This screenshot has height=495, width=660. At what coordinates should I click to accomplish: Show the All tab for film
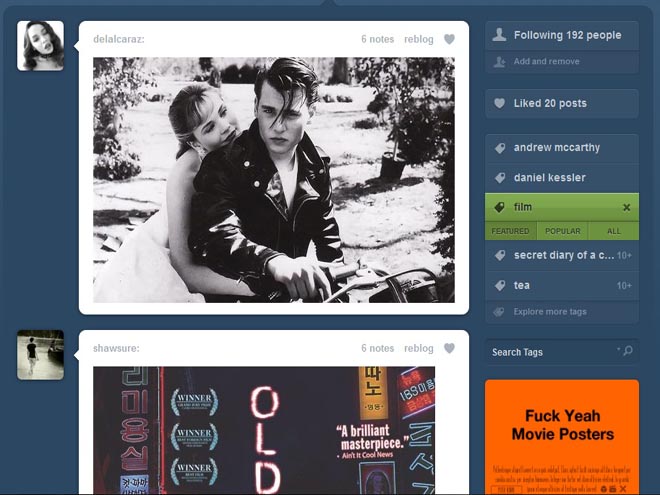pyautogui.click(x=613, y=231)
